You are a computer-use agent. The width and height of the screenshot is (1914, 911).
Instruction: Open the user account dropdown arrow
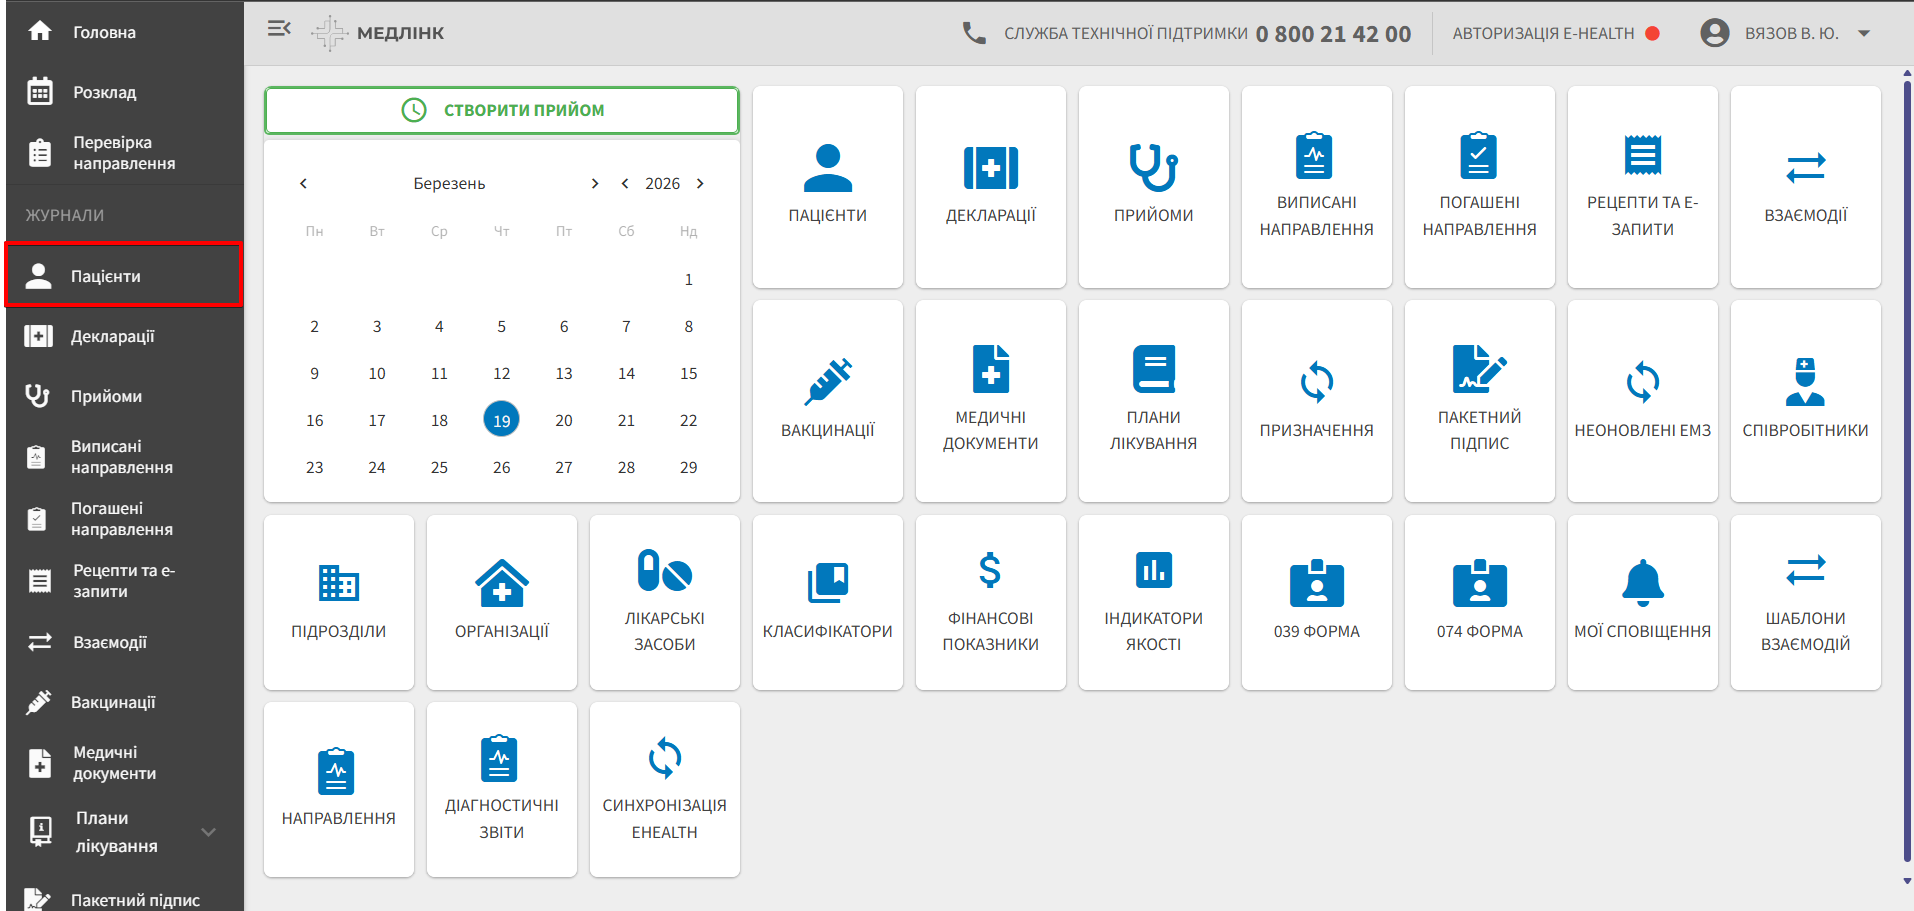tap(1864, 33)
